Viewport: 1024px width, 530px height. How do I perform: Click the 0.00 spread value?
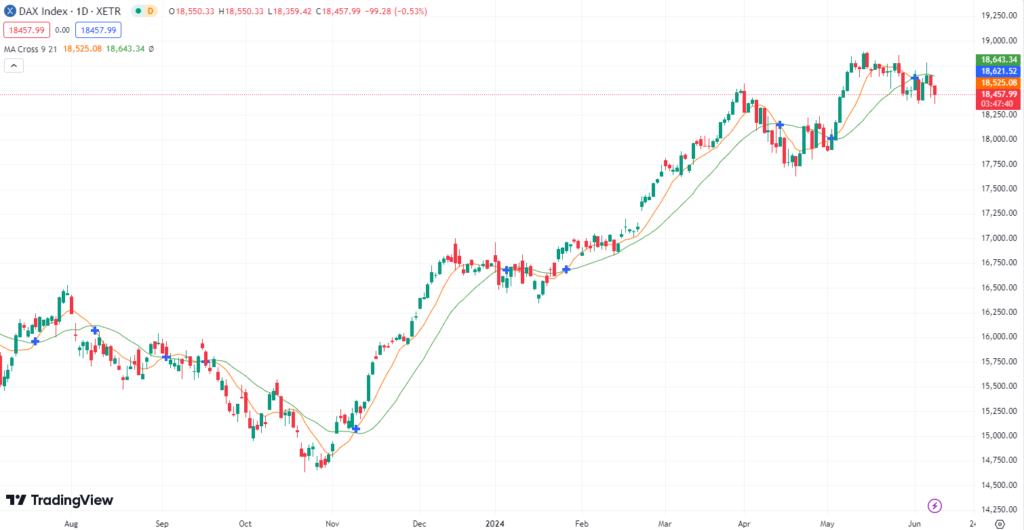61,30
